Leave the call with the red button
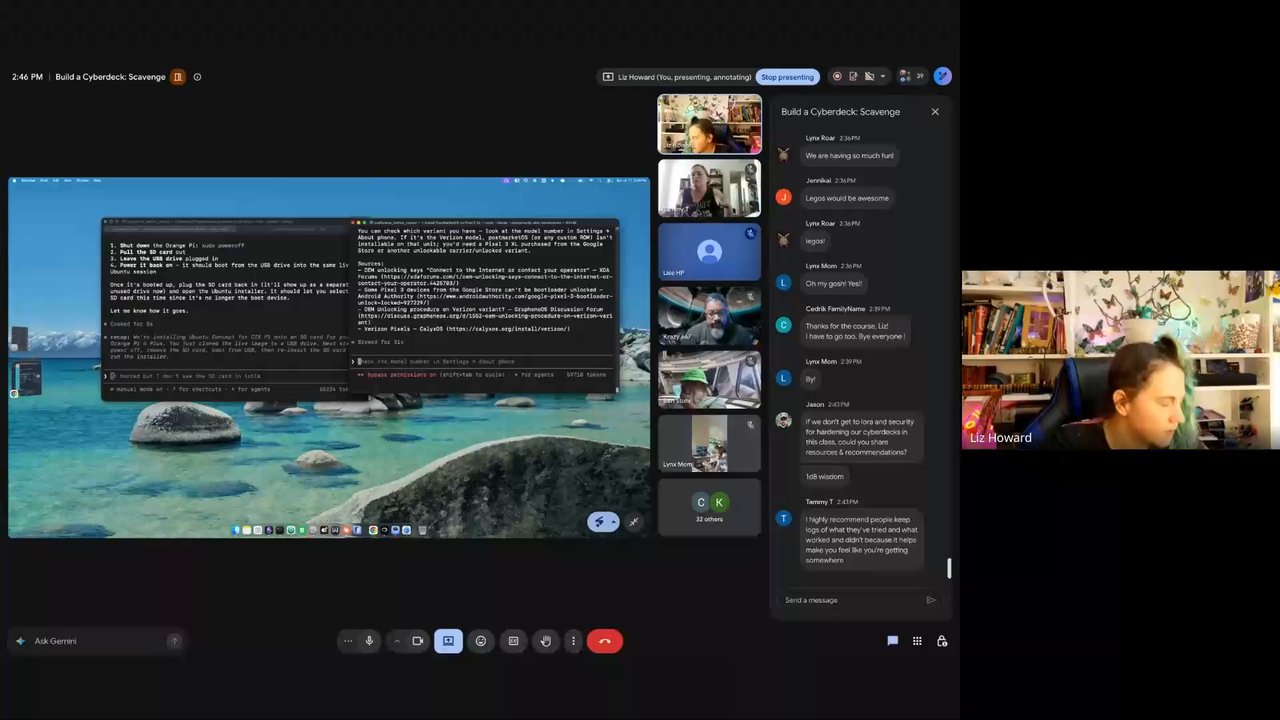 tap(605, 641)
